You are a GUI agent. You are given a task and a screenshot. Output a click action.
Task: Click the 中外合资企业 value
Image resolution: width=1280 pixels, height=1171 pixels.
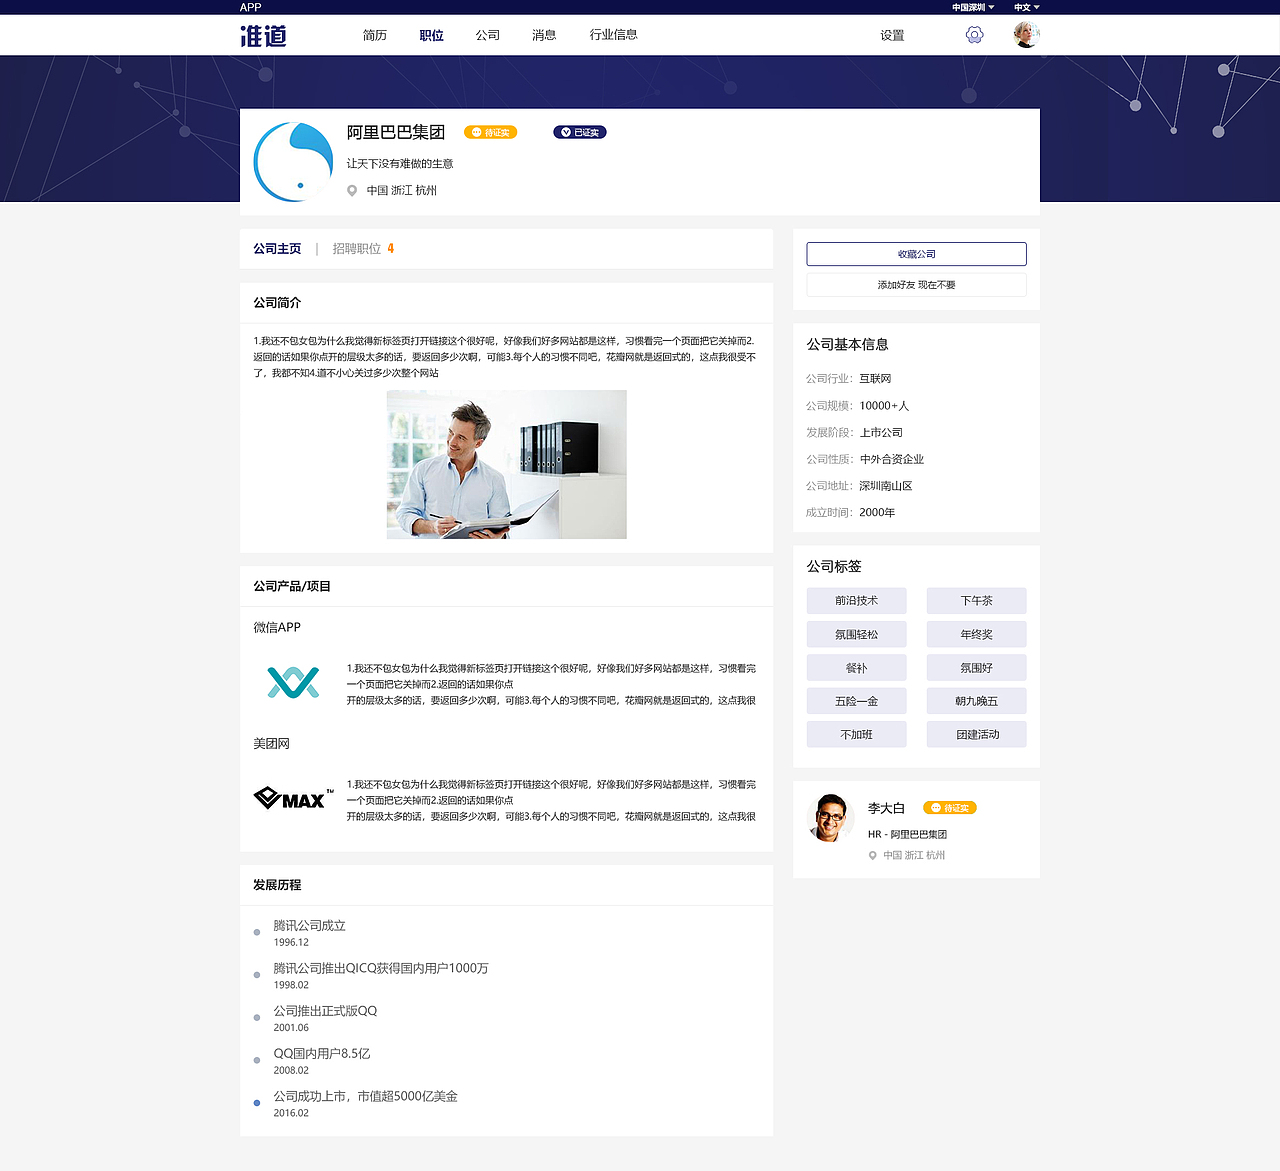(892, 459)
